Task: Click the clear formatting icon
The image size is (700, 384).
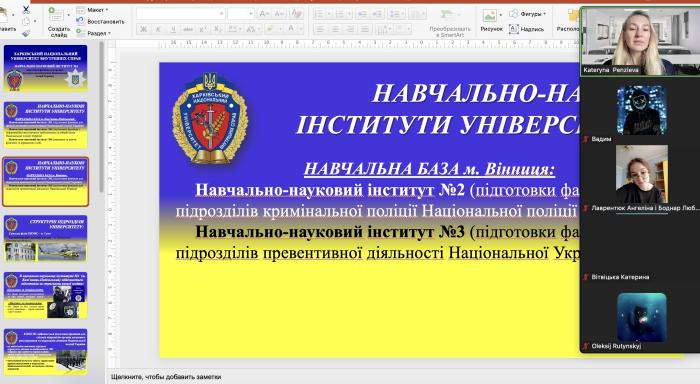Action: 296,14
